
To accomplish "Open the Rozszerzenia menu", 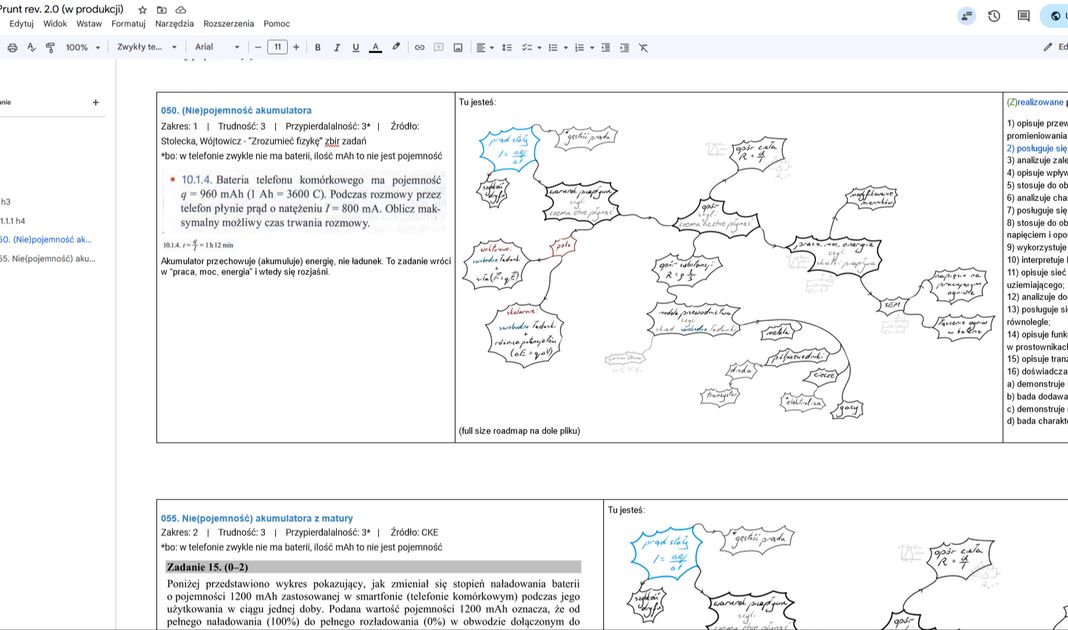I will pos(228,23).
